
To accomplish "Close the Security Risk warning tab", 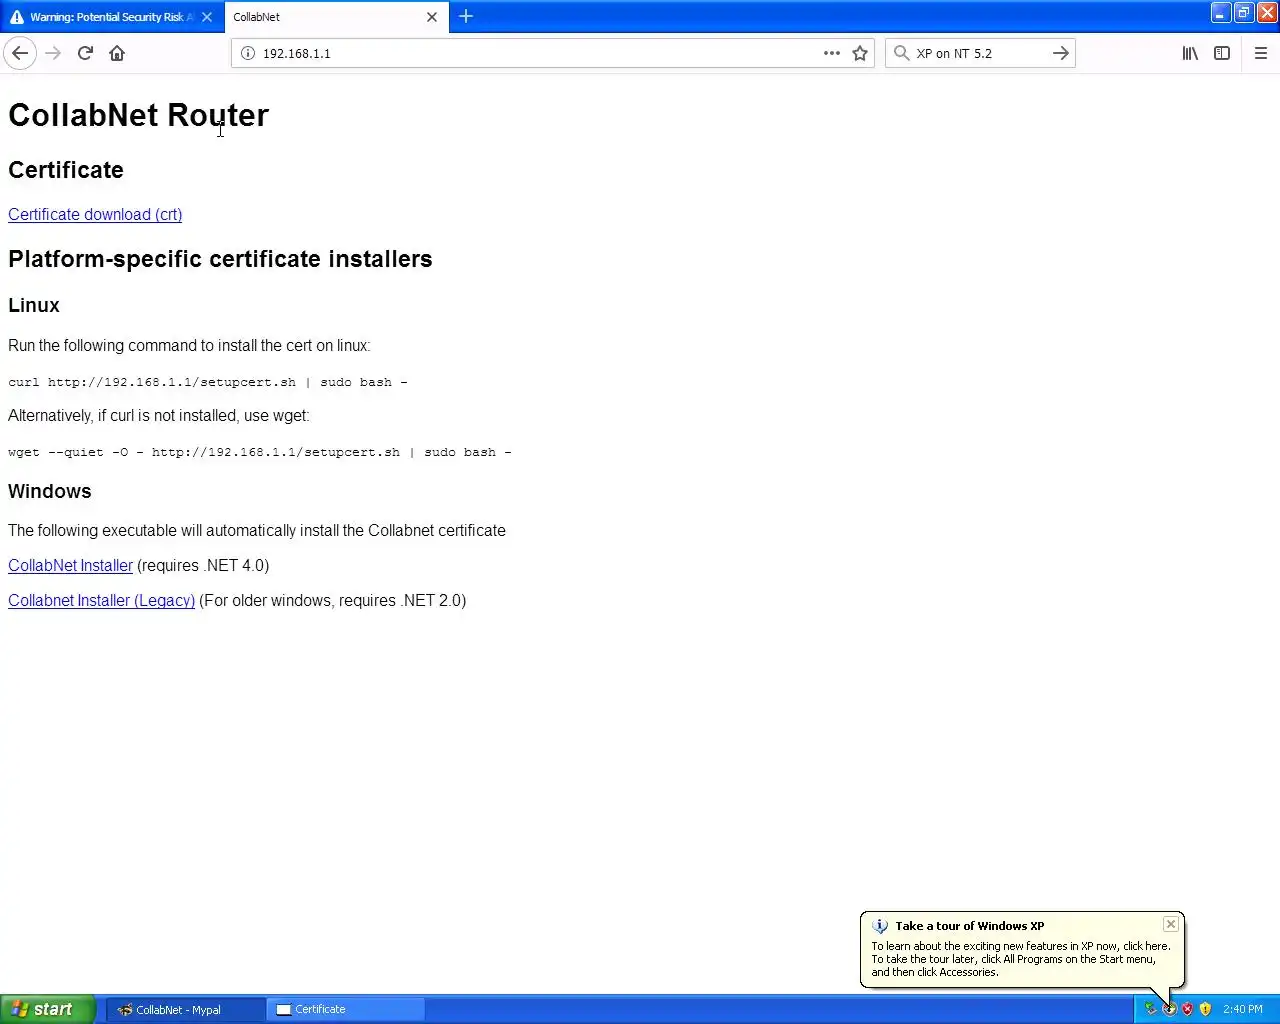I will 207,17.
